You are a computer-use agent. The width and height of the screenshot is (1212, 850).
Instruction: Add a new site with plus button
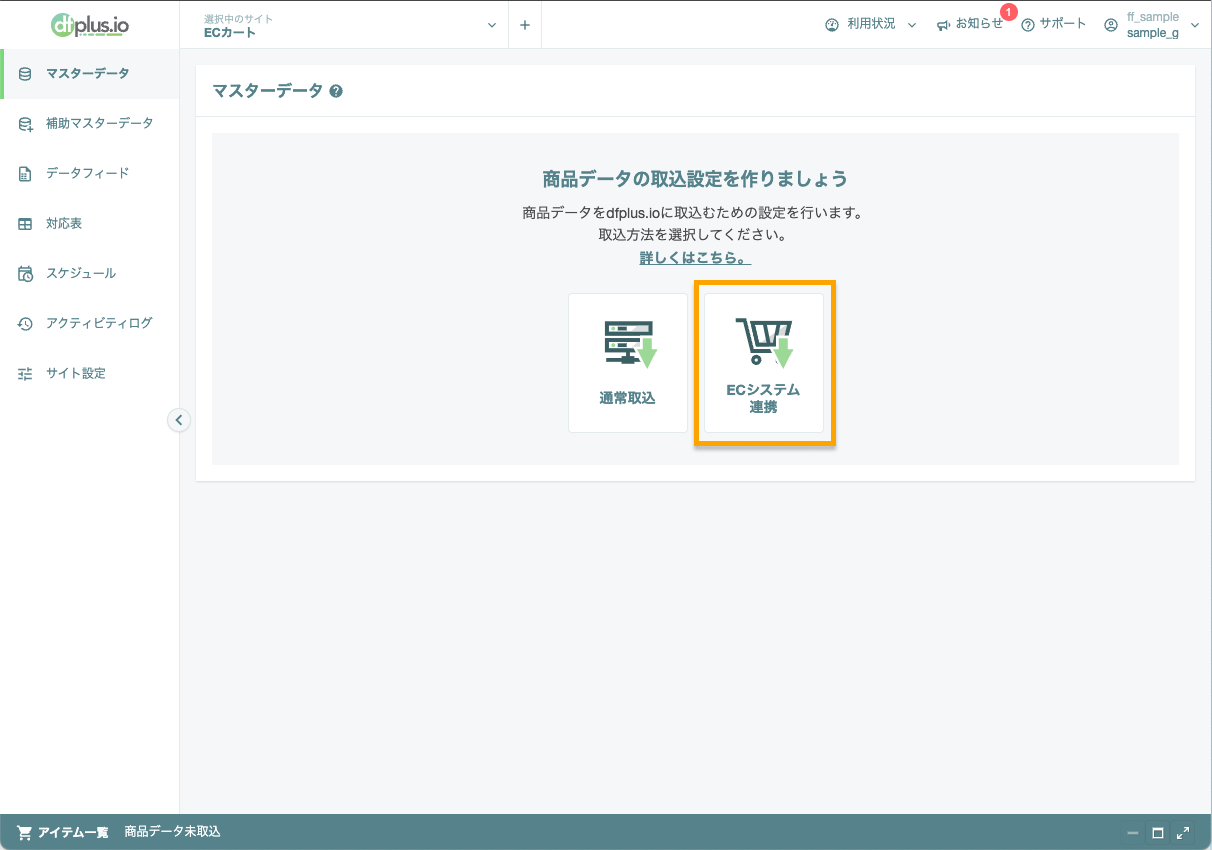click(525, 25)
